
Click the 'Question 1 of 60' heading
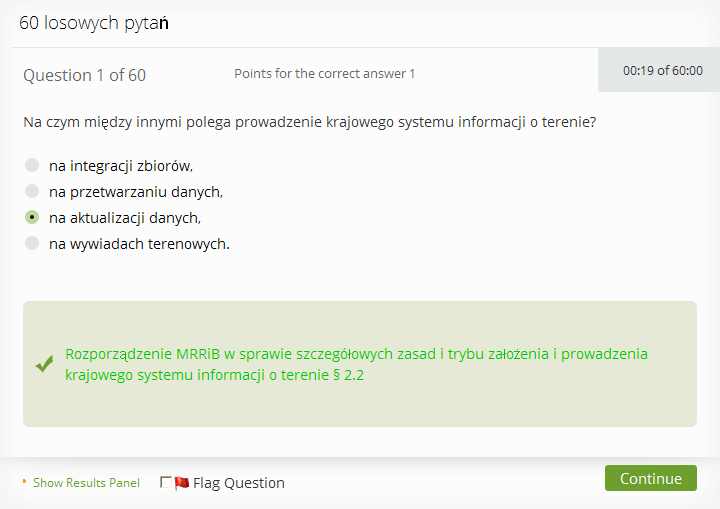pyautogui.click(x=84, y=75)
